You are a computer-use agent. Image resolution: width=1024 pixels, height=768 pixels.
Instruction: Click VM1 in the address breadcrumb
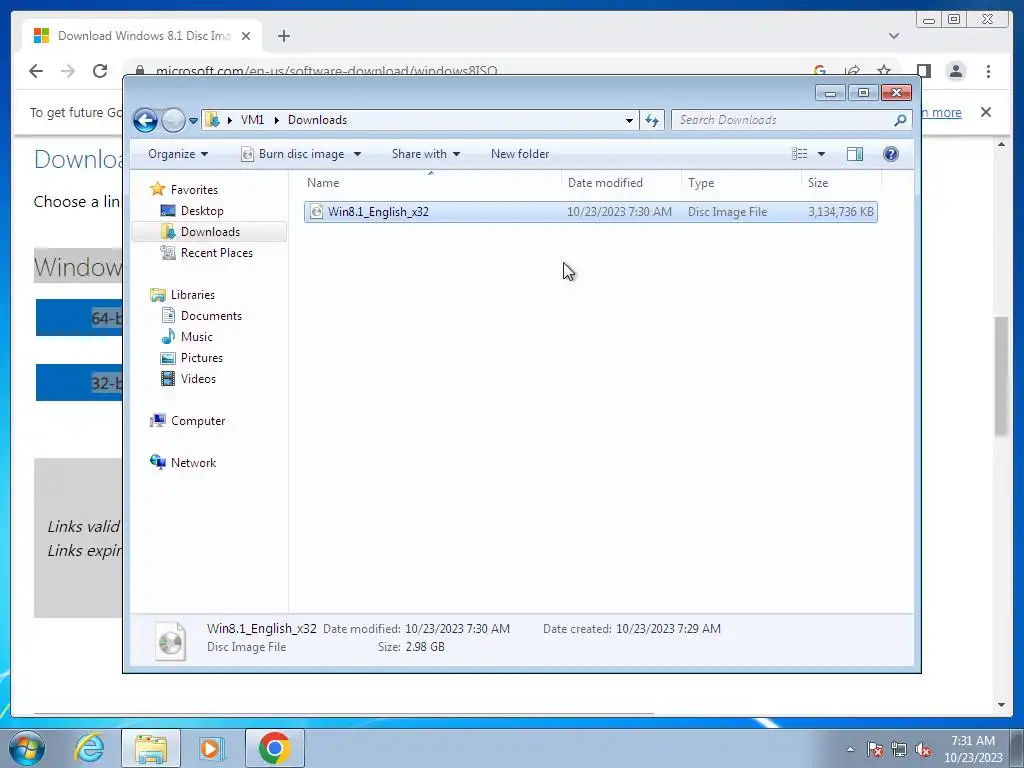252,120
